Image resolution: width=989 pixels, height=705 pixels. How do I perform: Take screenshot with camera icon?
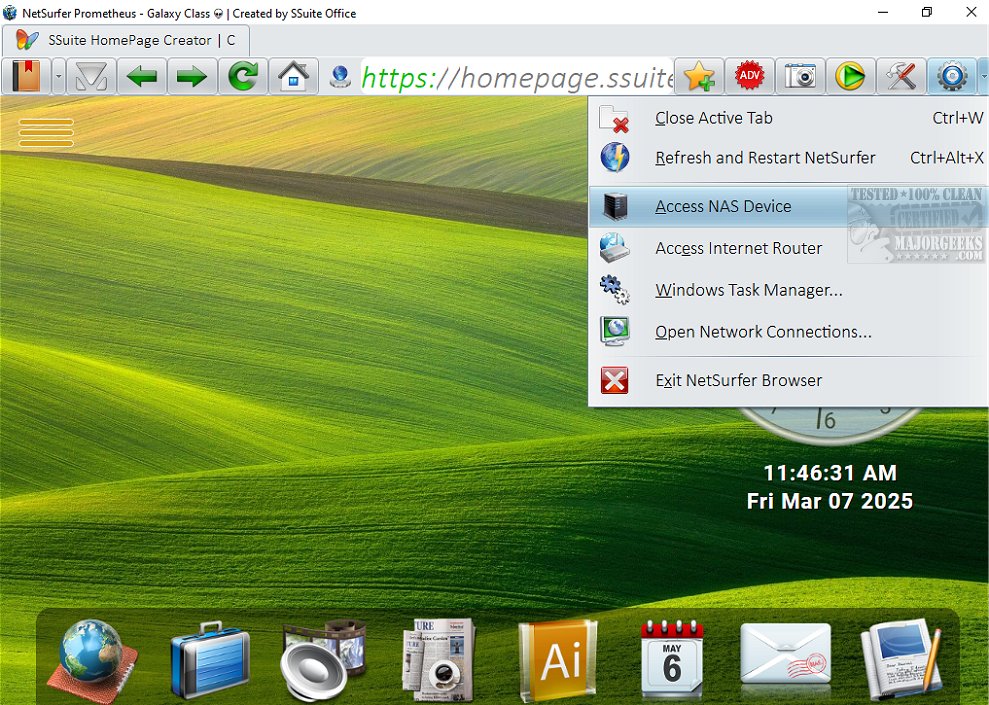pos(800,76)
